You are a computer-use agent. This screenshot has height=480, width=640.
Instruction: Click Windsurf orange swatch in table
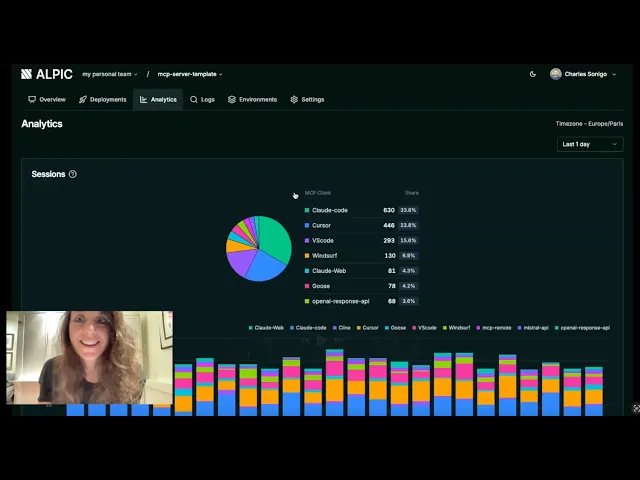(x=307, y=256)
